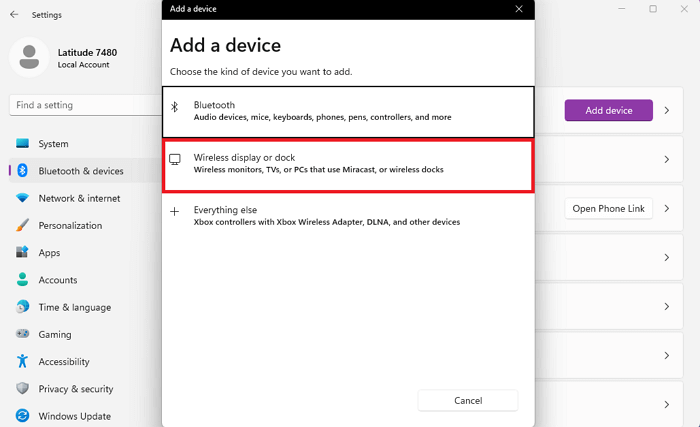Click the purple Add device button
The height and width of the screenshot is (427, 700).
tap(608, 110)
